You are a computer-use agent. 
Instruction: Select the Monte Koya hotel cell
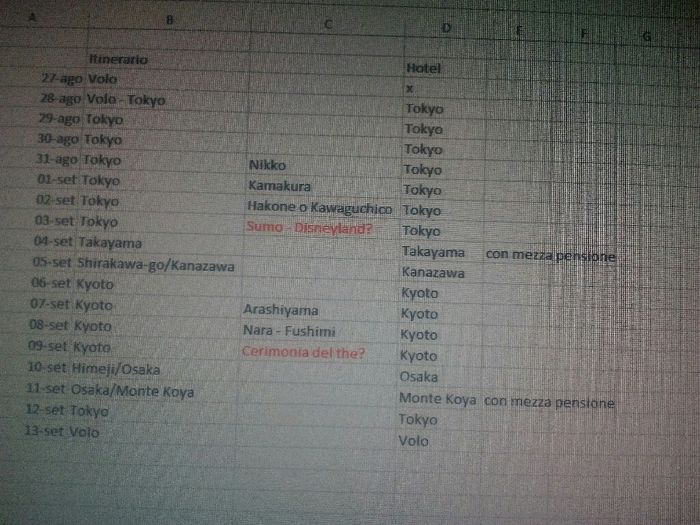click(x=437, y=400)
